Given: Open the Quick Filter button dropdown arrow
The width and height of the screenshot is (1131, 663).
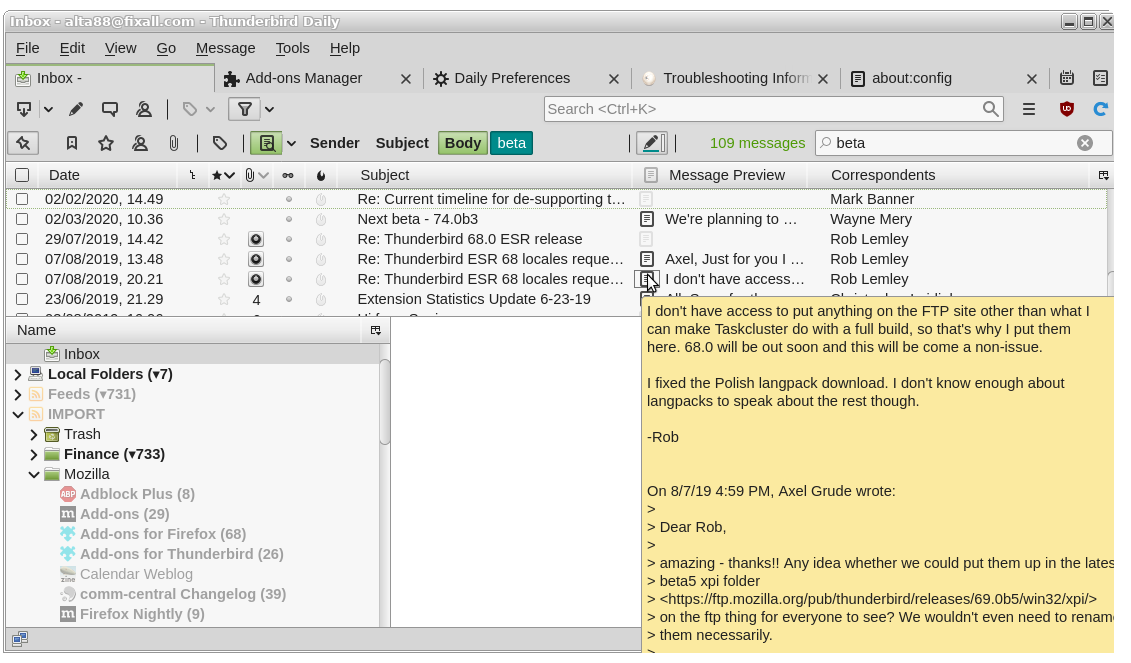Looking at the screenshot, I should [269, 110].
